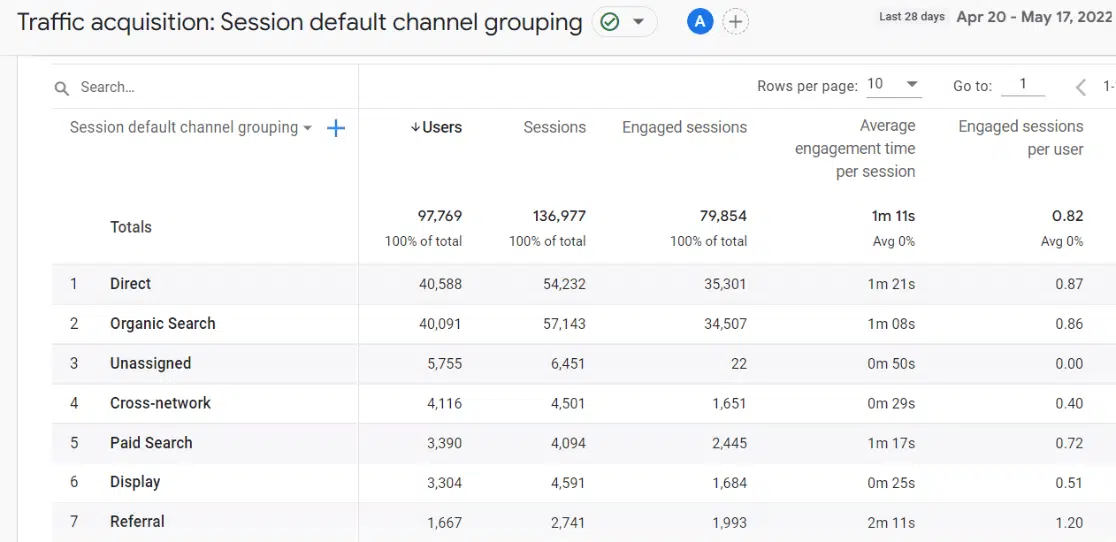
Task: Select the Direct channel row
Action: [130, 284]
